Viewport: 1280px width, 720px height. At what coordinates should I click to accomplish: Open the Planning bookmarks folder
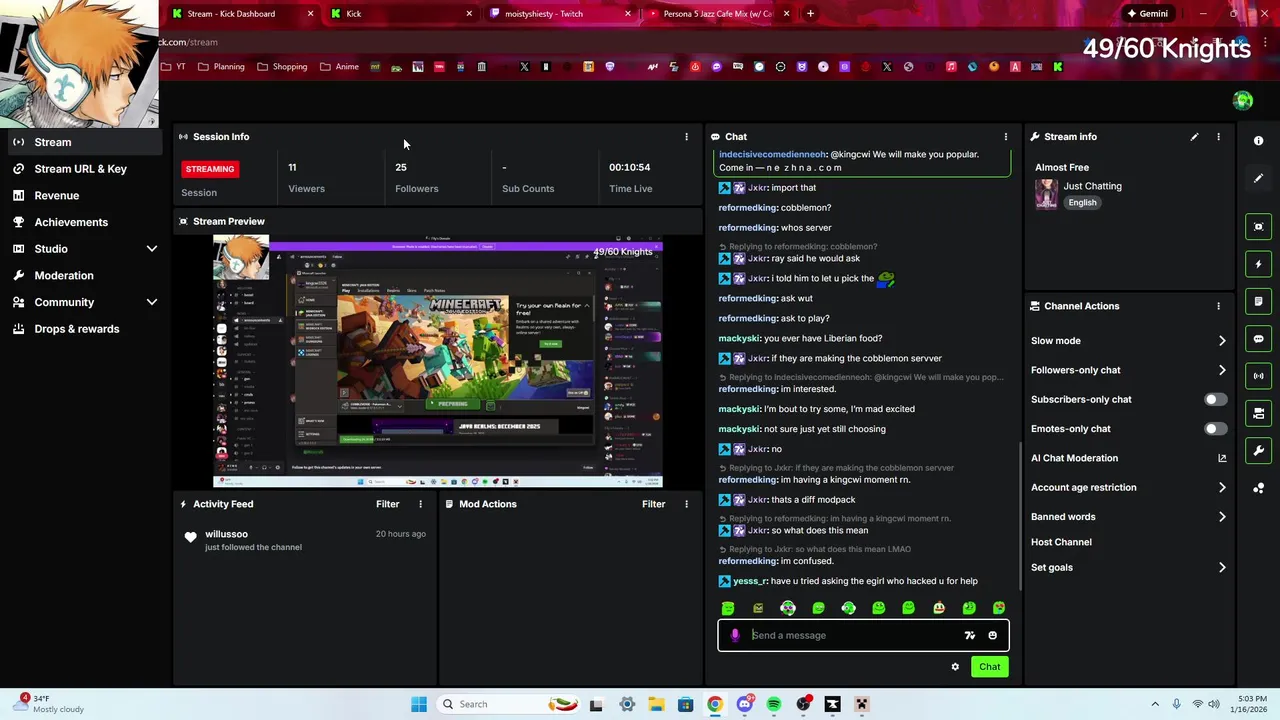pyautogui.click(x=221, y=67)
